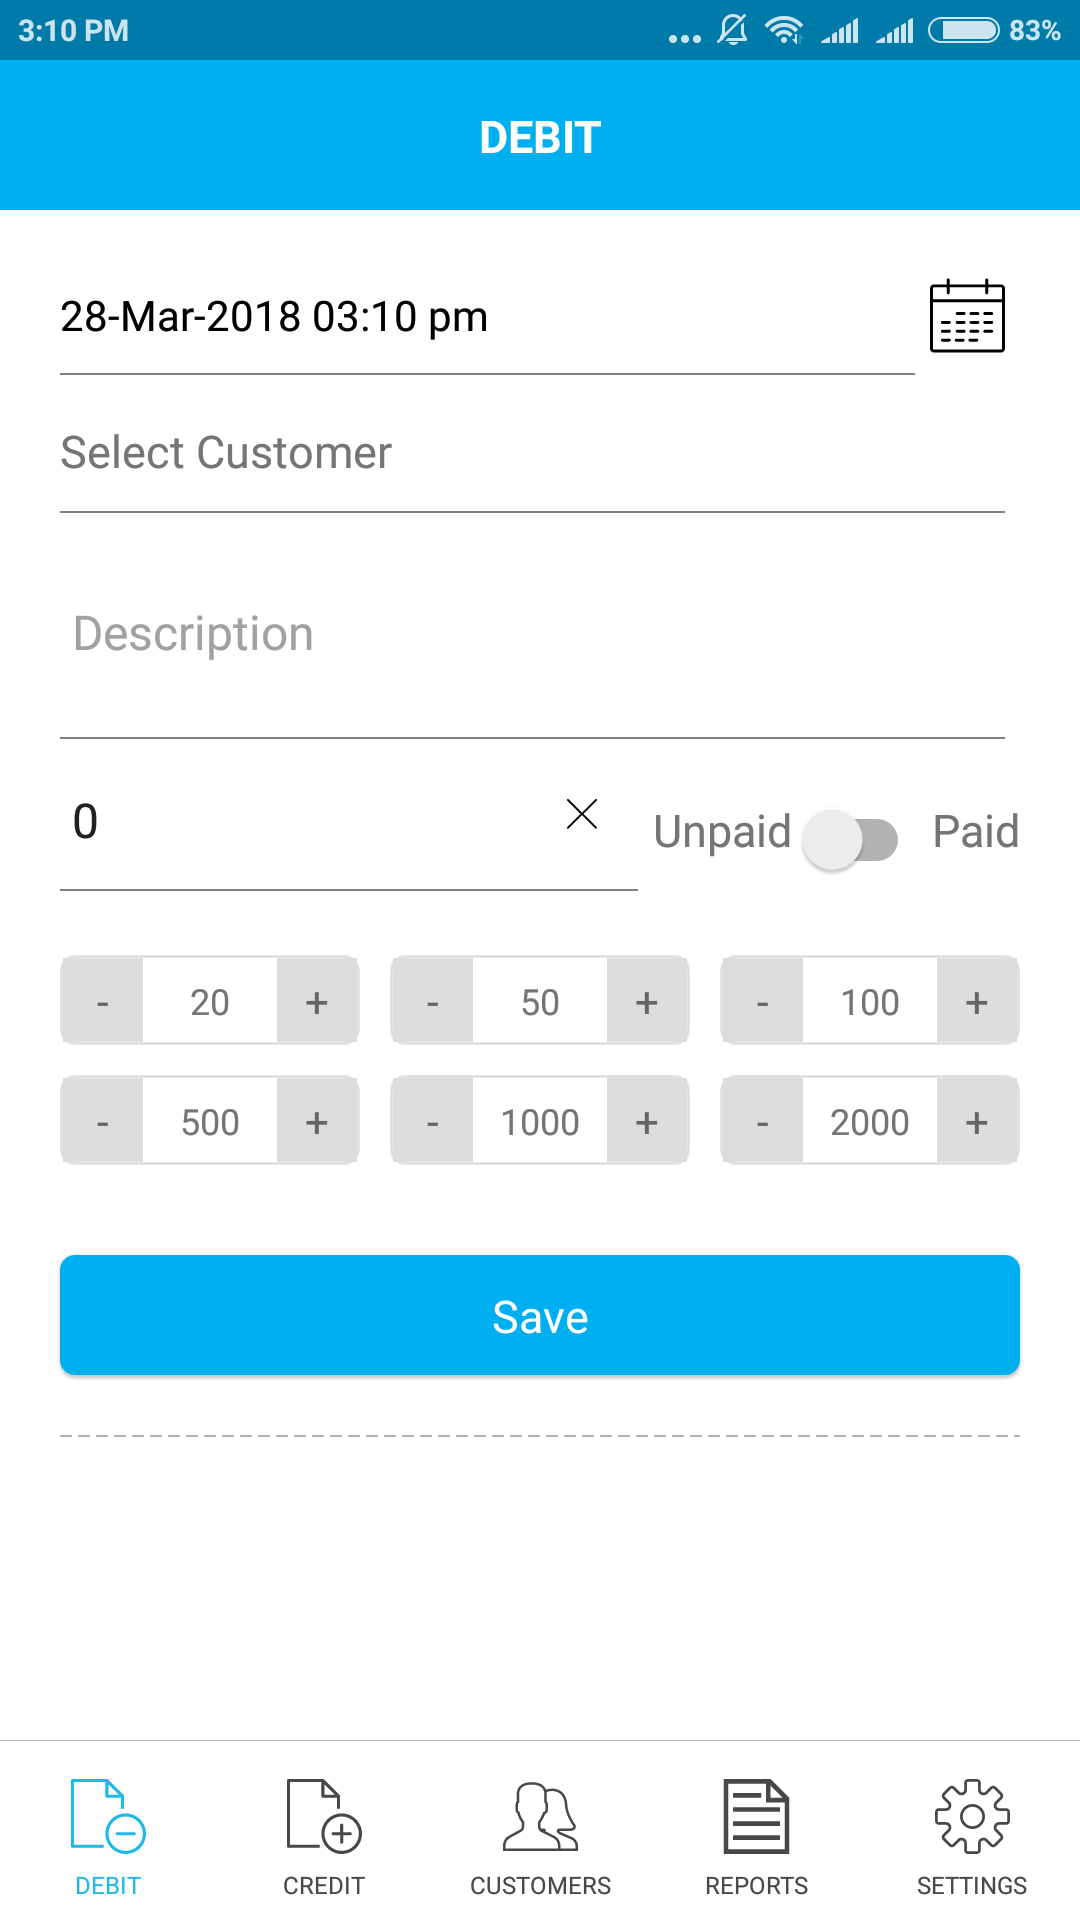
Task: Tap the Debit tab icon
Action: pos(108,1815)
